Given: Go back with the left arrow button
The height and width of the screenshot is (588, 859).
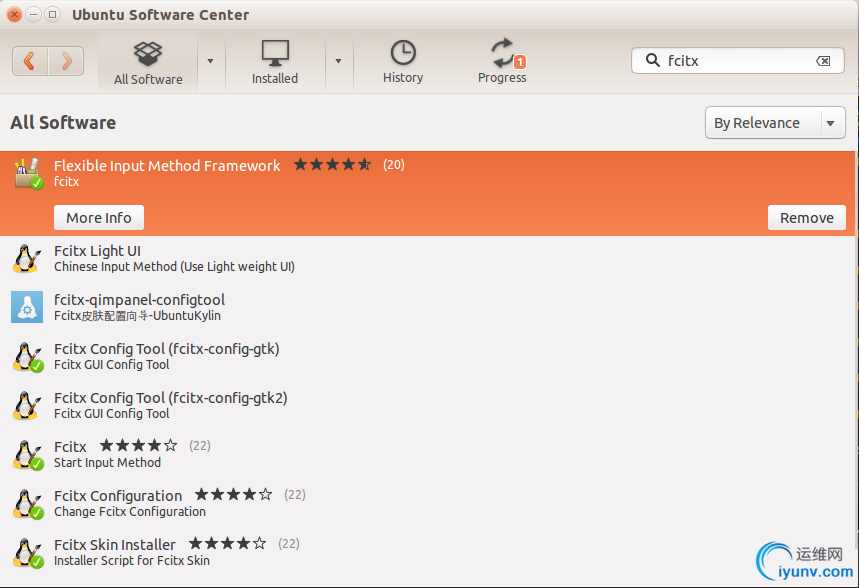Looking at the screenshot, I should tap(30, 61).
